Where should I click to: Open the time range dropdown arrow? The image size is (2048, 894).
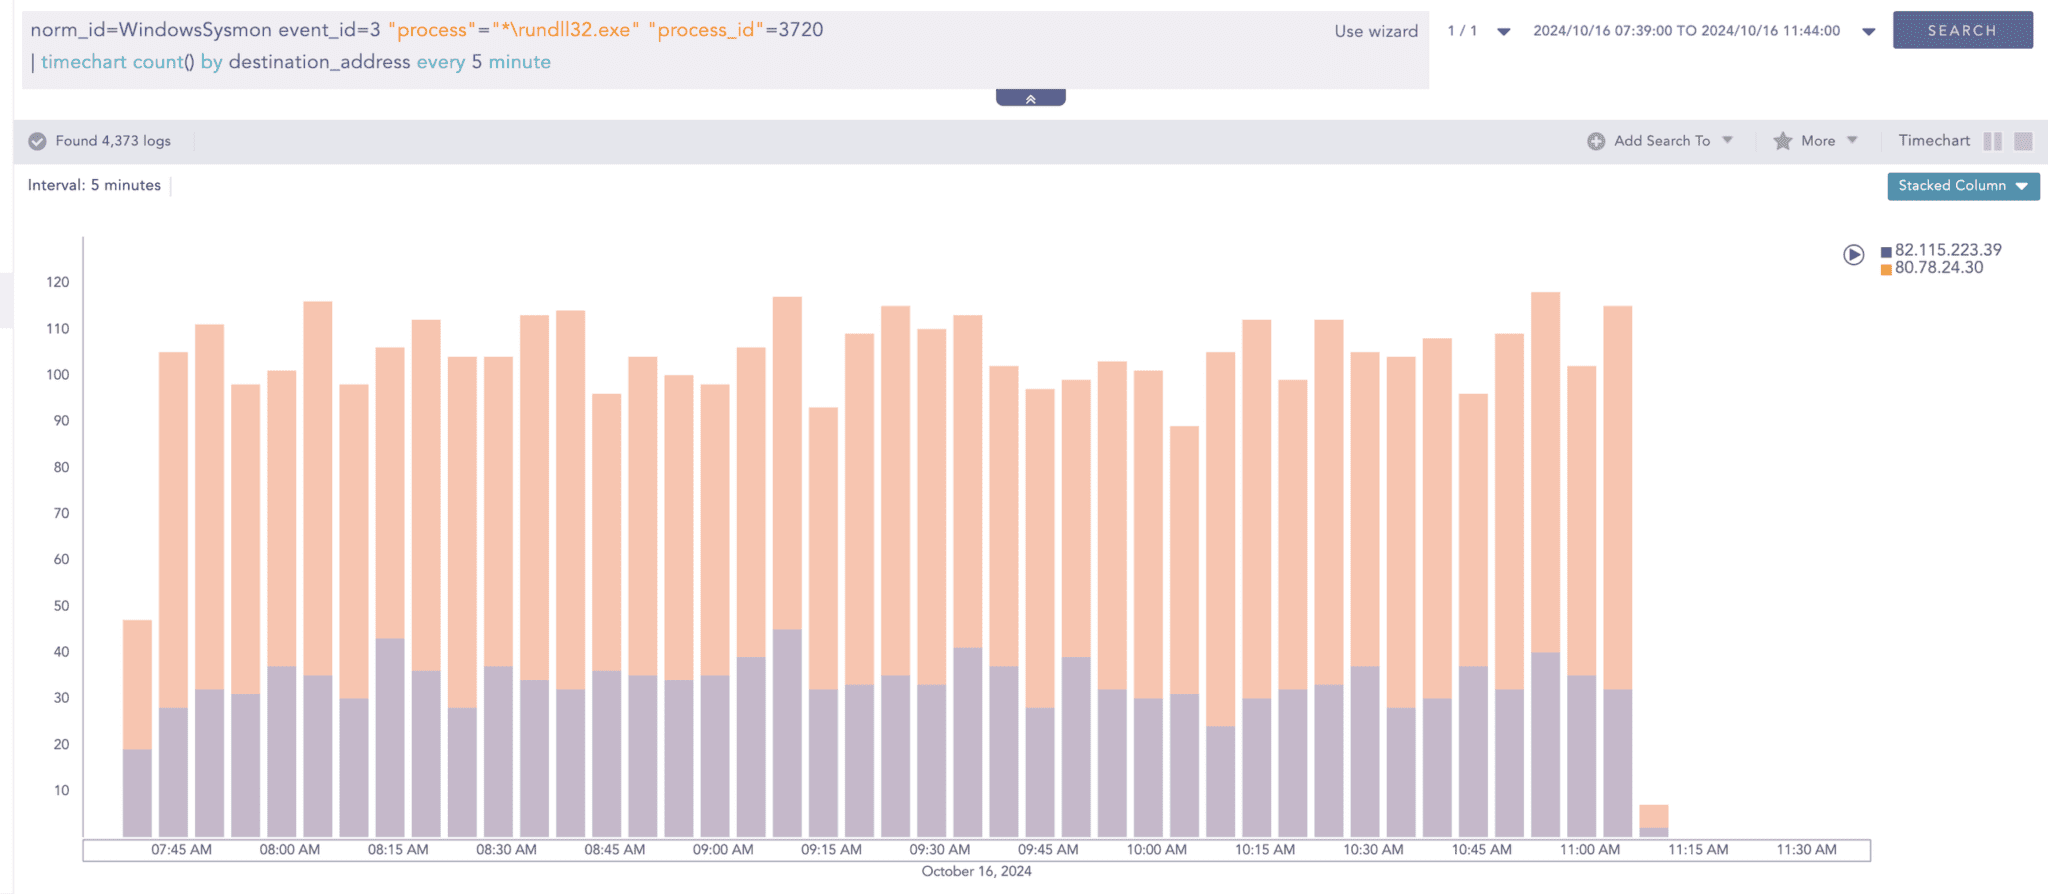coord(1868,31)
